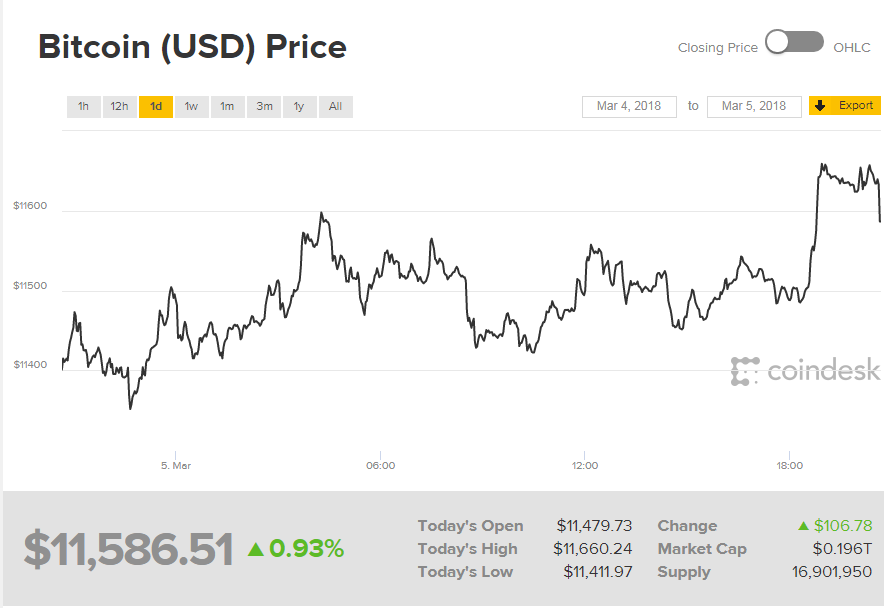The width and height of the screenshot is (884, 608).
Task: Click the Closing Price label
Action: (x=717, y=47)
